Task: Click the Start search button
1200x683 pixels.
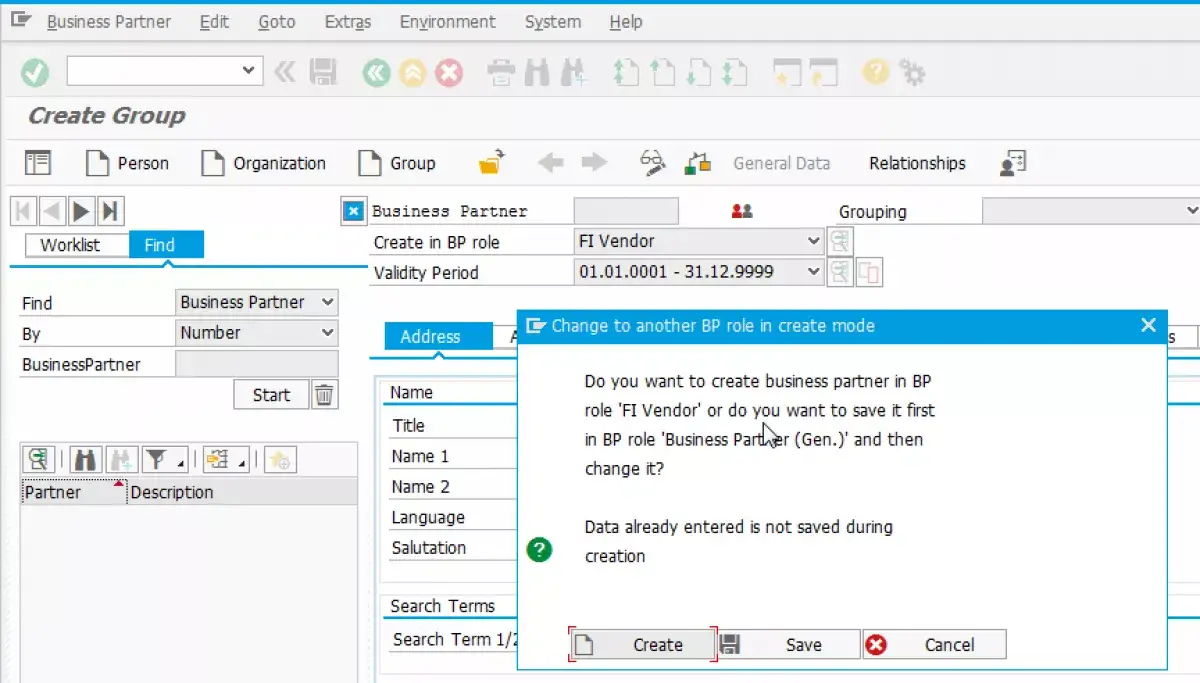Action: [271, 395]
